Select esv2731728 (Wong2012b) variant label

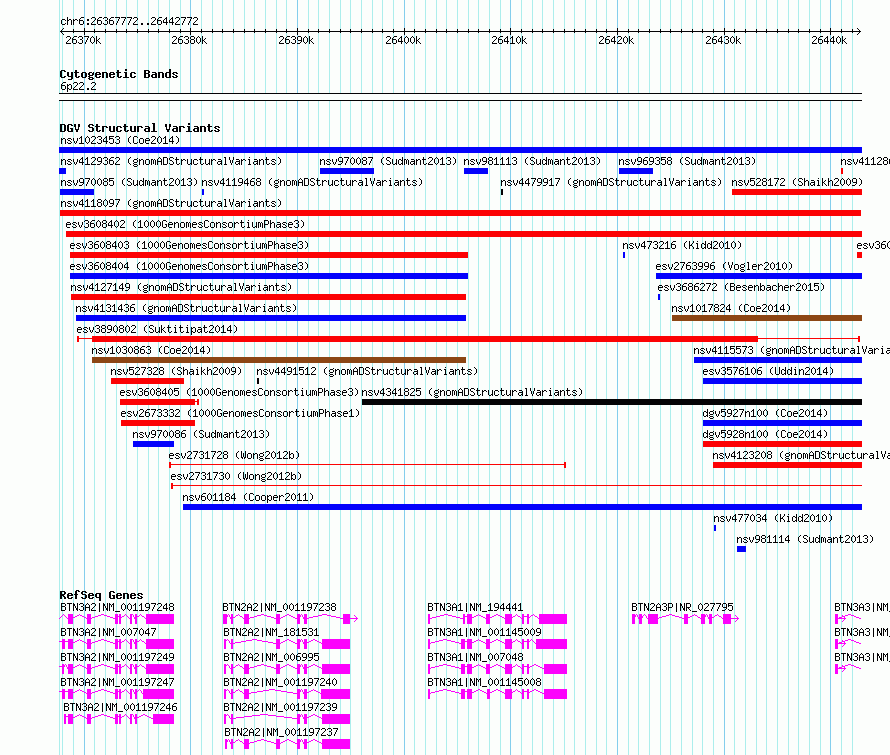point(234,455)
